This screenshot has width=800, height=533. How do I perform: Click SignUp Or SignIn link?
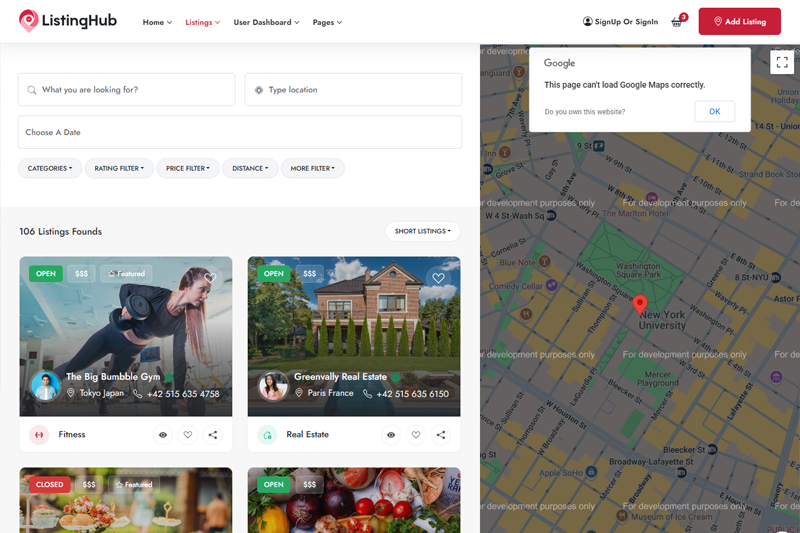point(620,21)
